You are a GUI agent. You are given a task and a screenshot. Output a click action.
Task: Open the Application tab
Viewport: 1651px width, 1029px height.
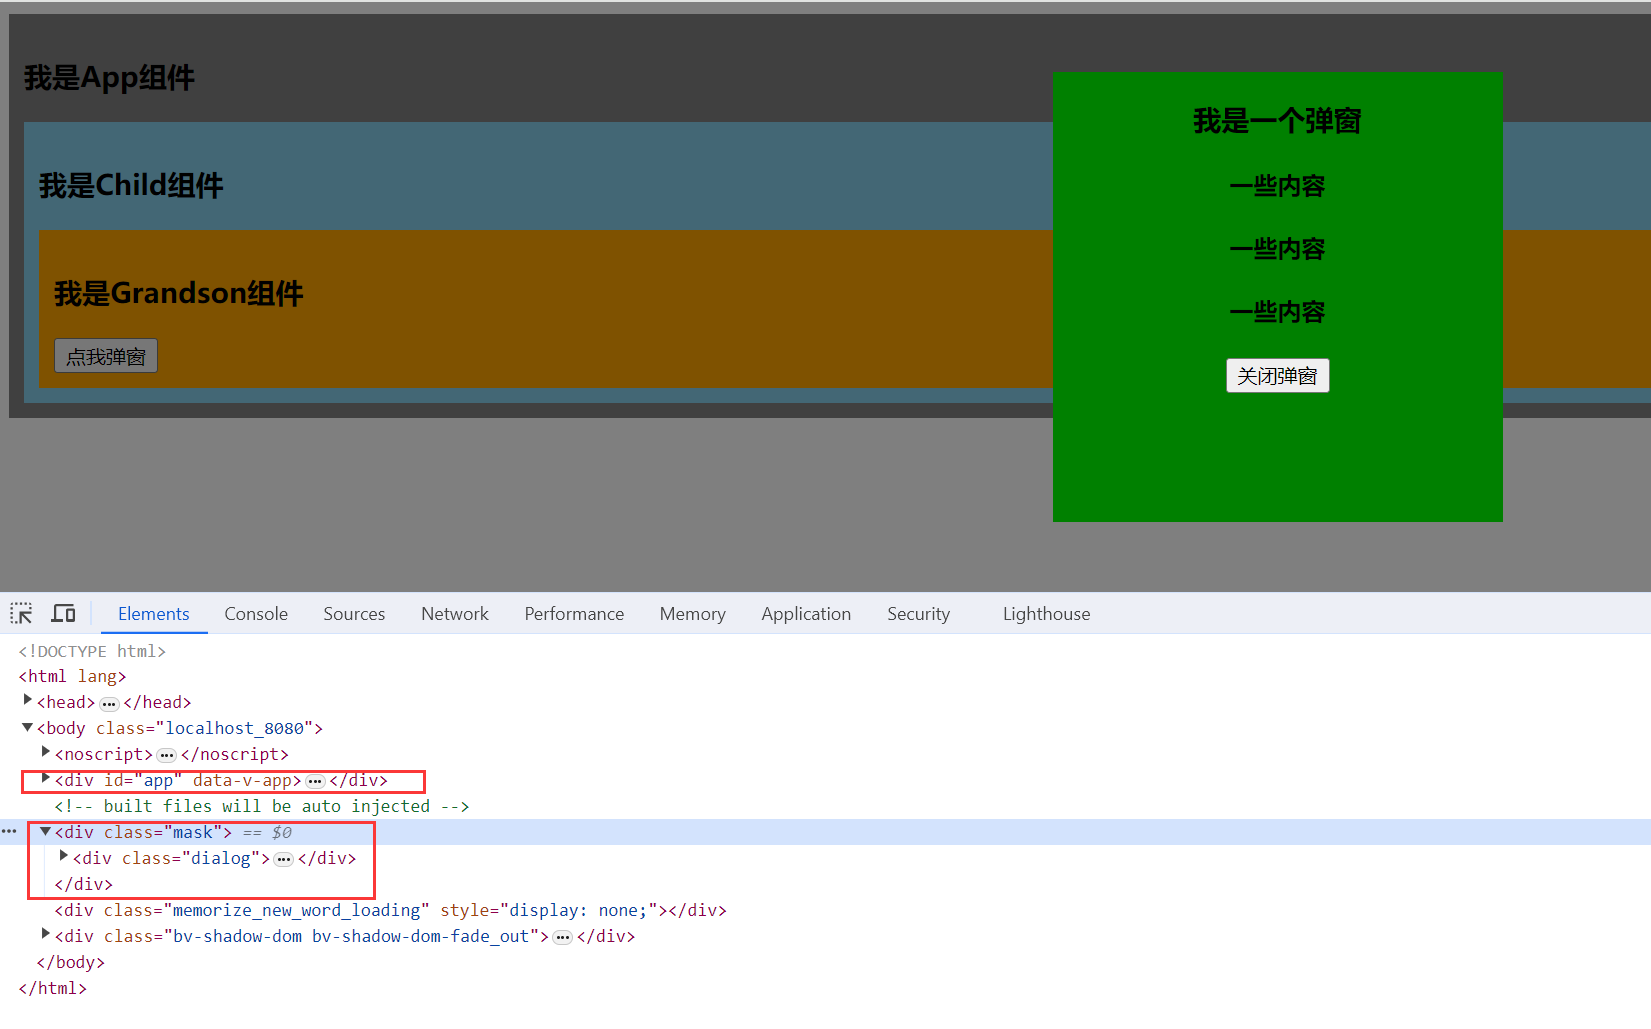pos(806,614)
